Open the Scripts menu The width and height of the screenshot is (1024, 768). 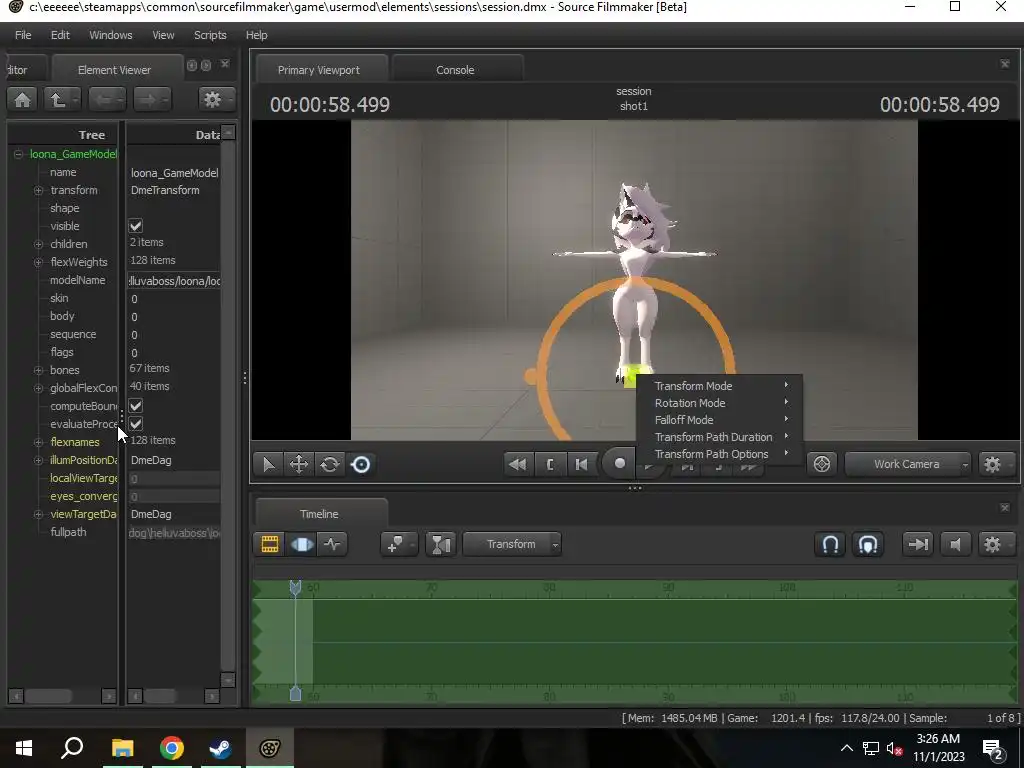tap(210, 35)
